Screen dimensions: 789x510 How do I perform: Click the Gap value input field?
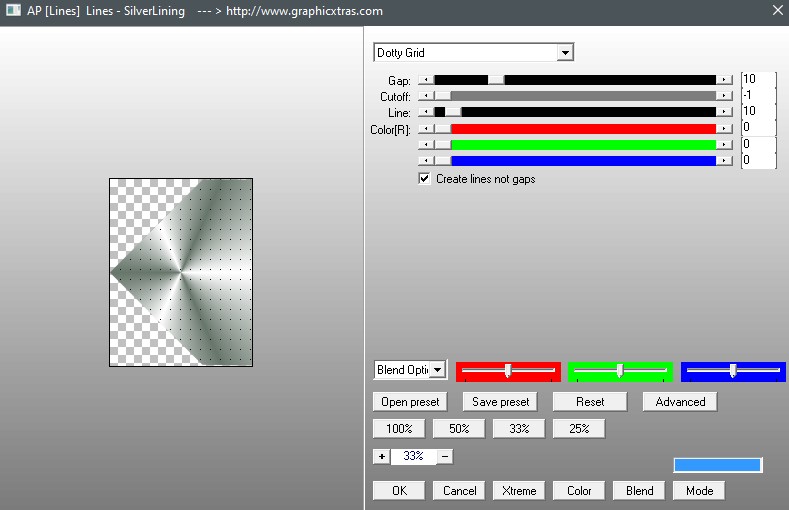point(758,80)
